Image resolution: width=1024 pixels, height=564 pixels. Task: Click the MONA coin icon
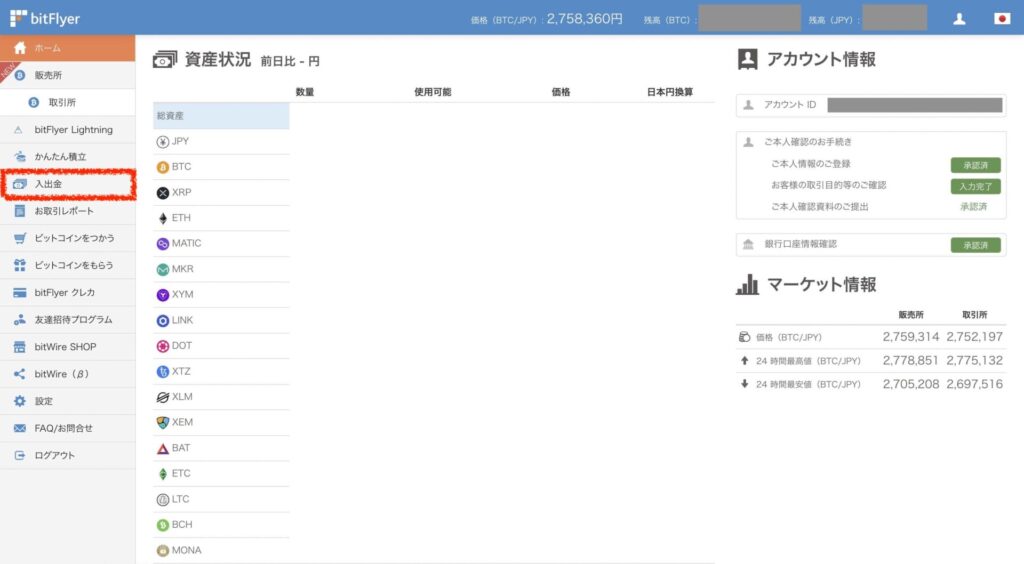pos(163,550)
